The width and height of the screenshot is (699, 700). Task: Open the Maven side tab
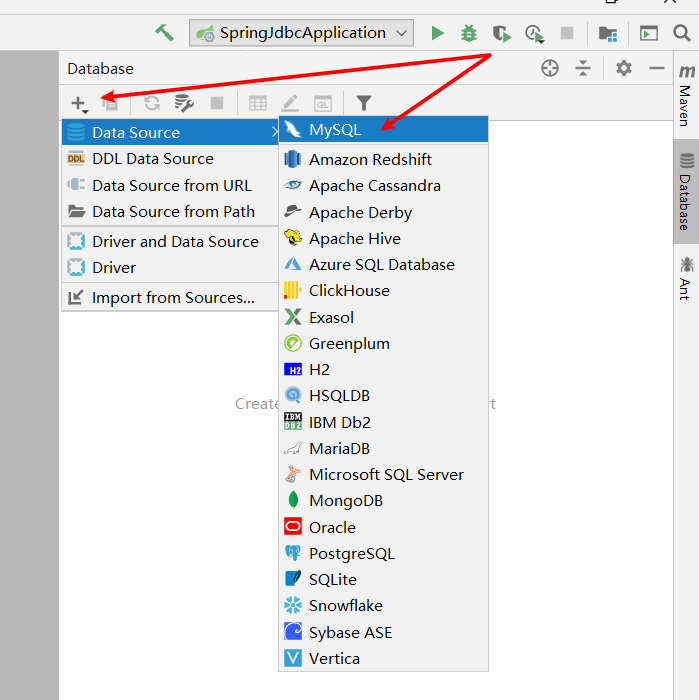686,95
